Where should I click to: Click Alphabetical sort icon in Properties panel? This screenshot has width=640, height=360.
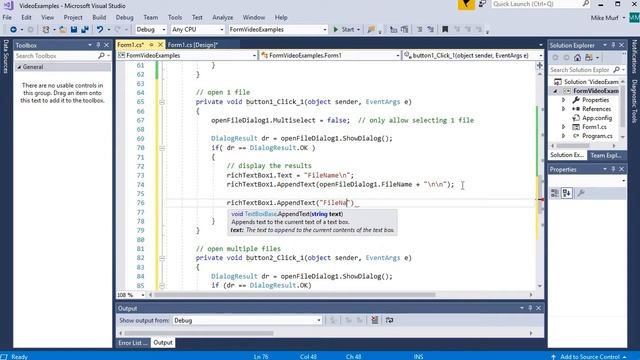pyautogui.click(x=567, y=193)
